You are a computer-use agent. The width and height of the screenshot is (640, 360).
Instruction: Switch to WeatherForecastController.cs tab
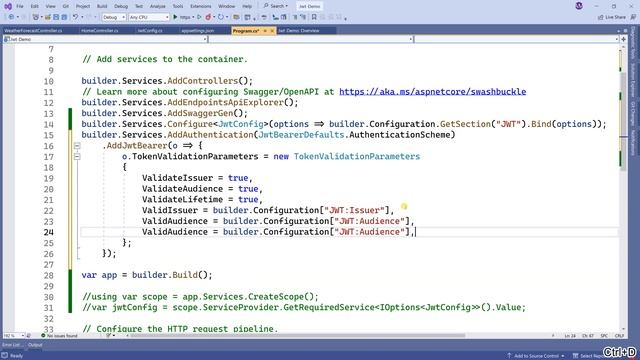coord(33,31)
